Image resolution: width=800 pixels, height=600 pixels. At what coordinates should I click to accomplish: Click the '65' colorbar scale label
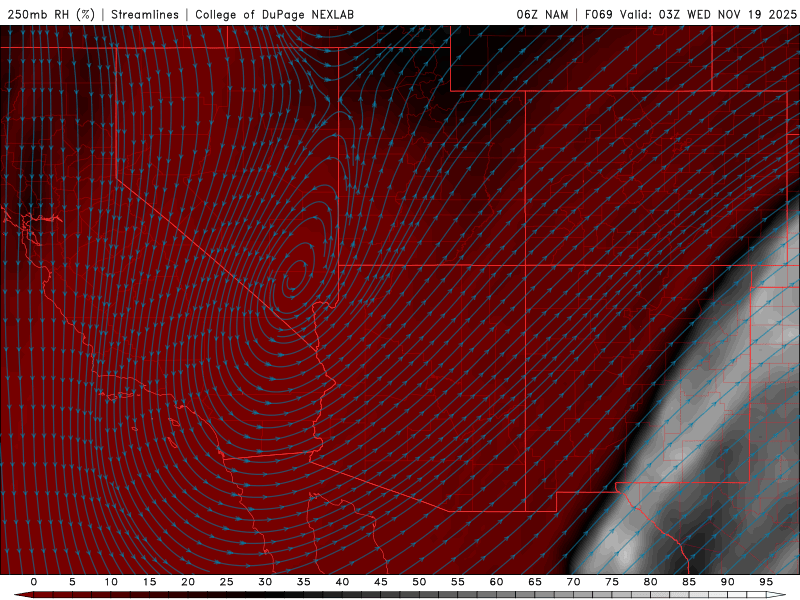pos(535,582)
